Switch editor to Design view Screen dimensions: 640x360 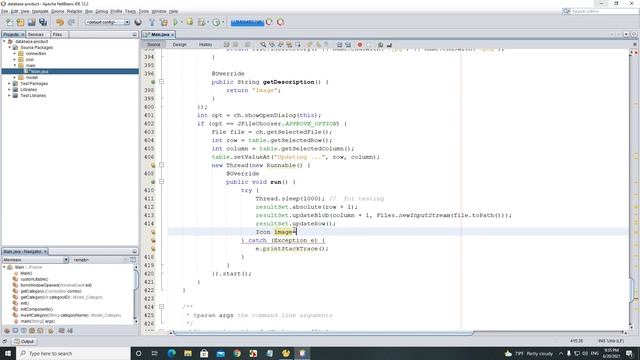179,44
